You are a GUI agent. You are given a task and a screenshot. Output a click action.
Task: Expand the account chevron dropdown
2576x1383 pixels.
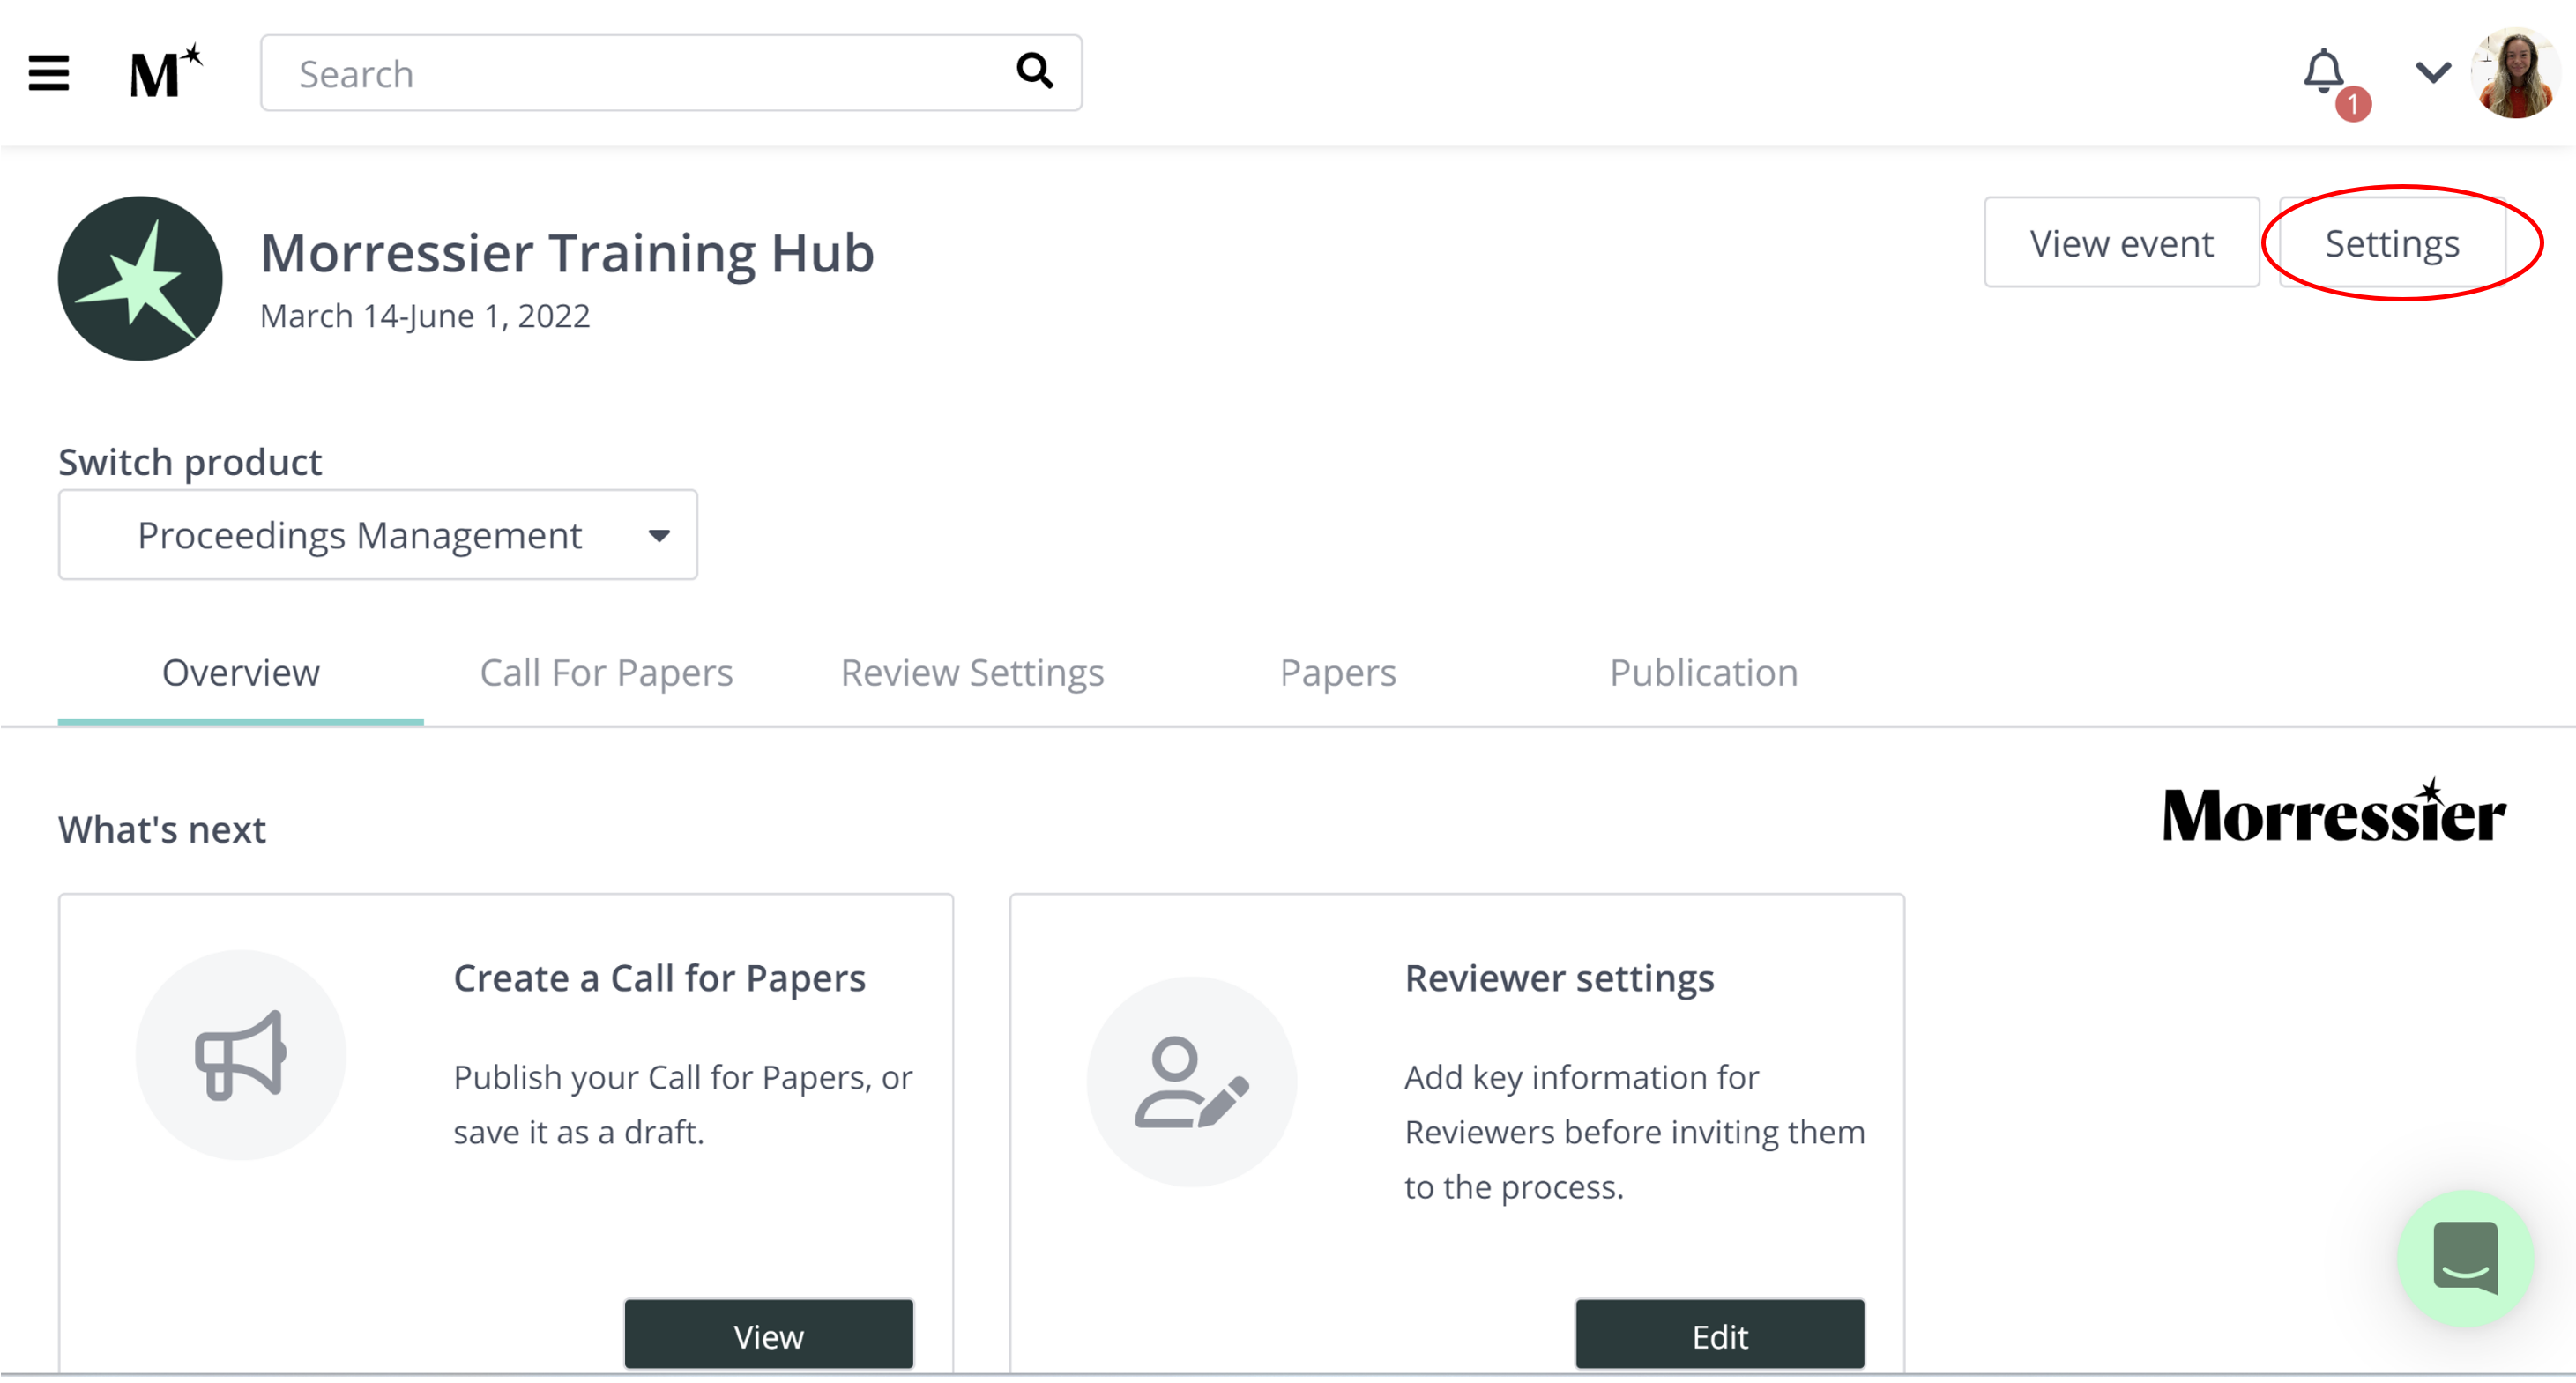pyautogui.click(x=2433, y=72)
